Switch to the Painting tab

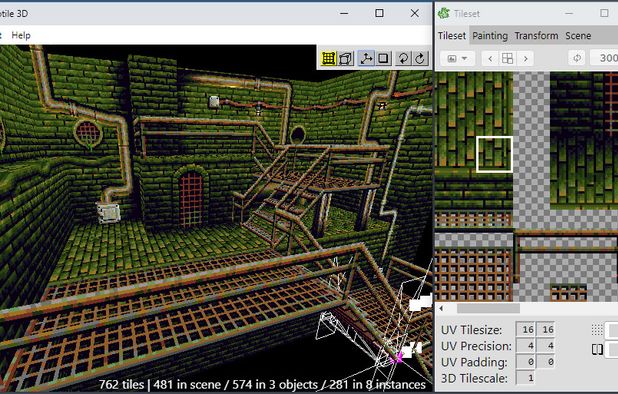490,36
